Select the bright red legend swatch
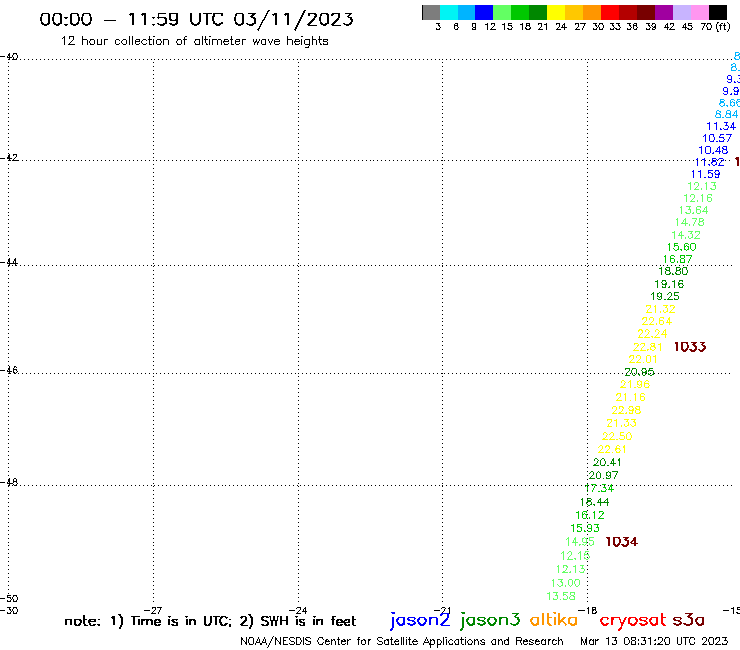Screen dimensions: 740x650 610,12
